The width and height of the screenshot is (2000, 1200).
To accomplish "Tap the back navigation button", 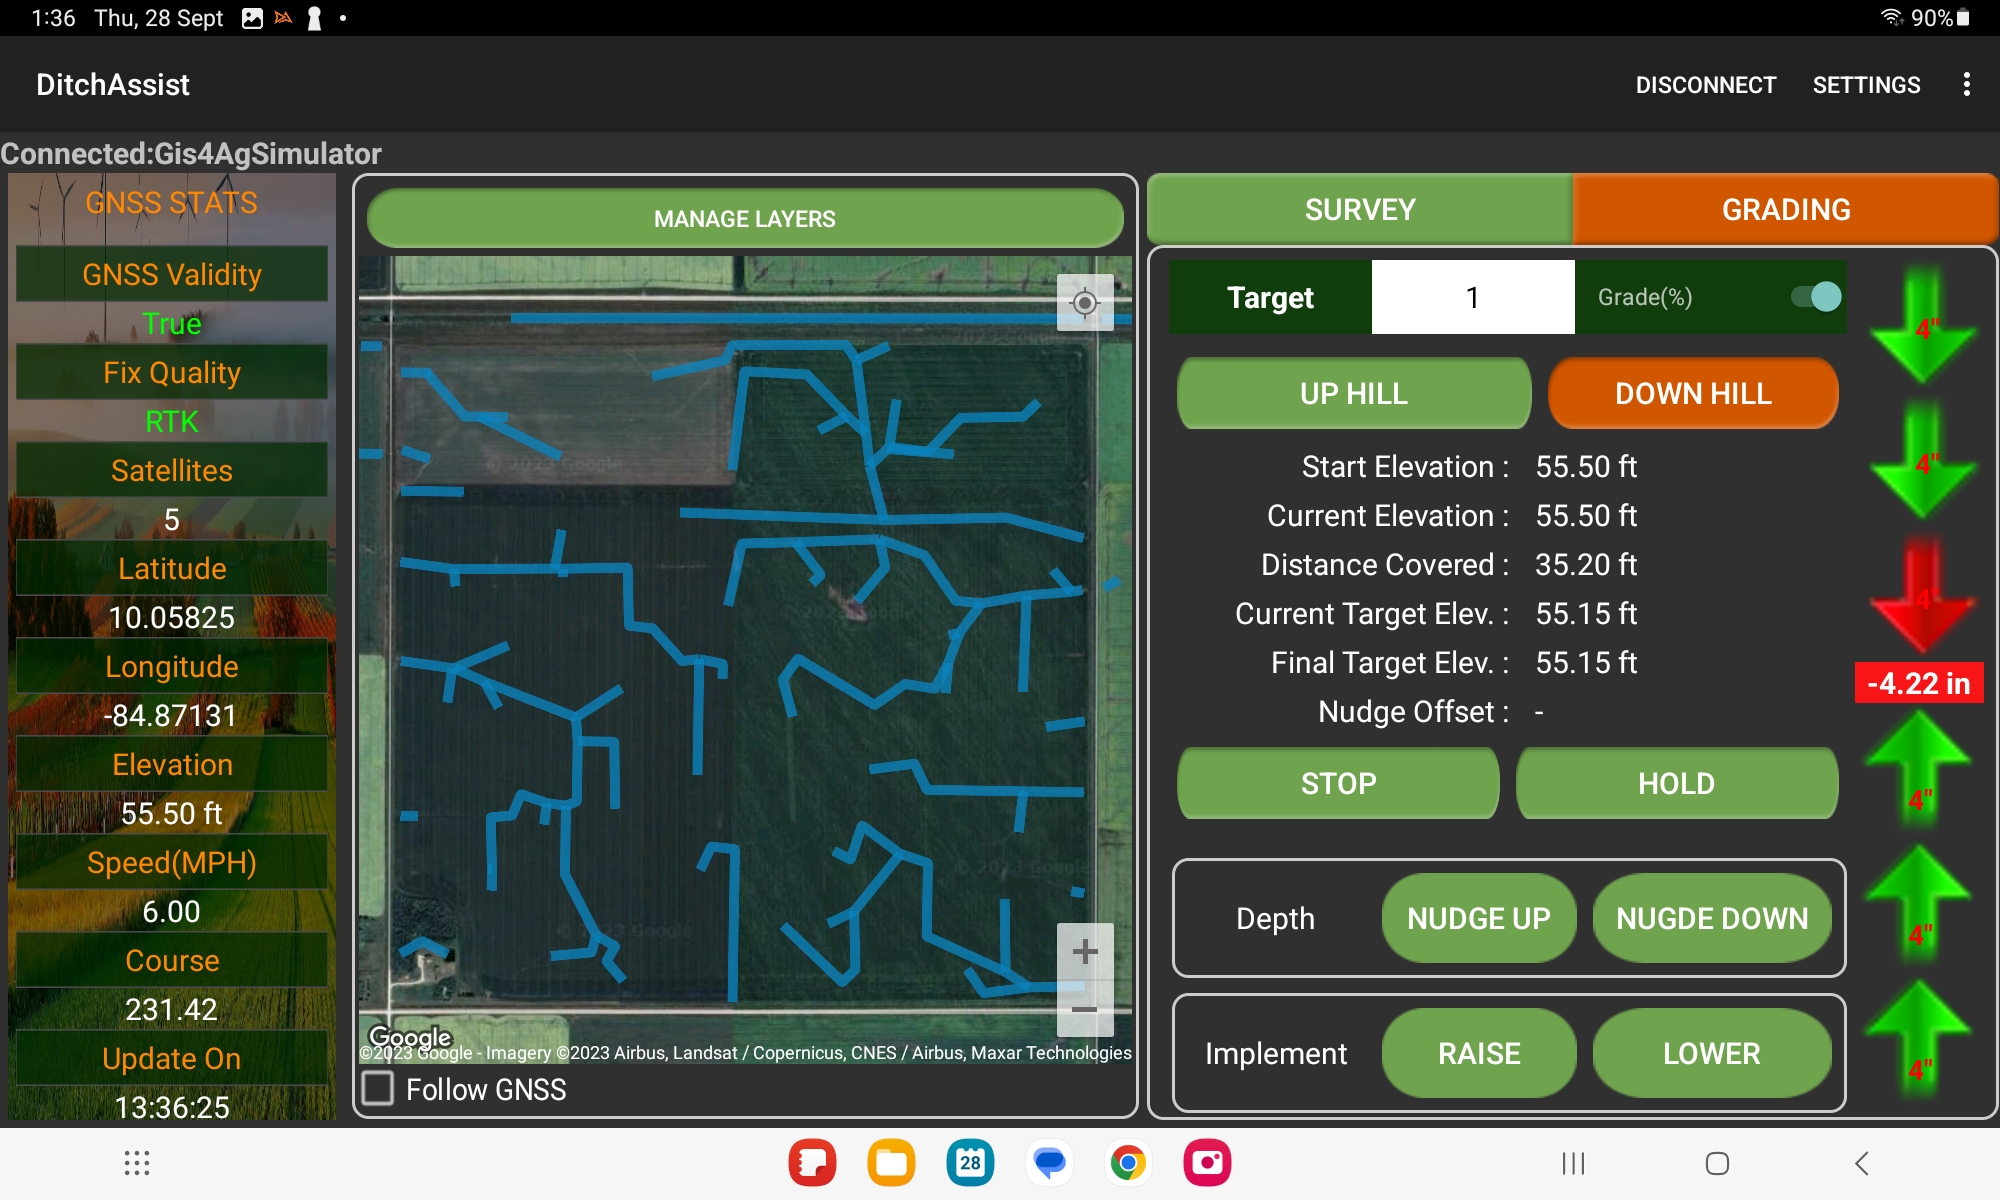I will 1861,1163.
